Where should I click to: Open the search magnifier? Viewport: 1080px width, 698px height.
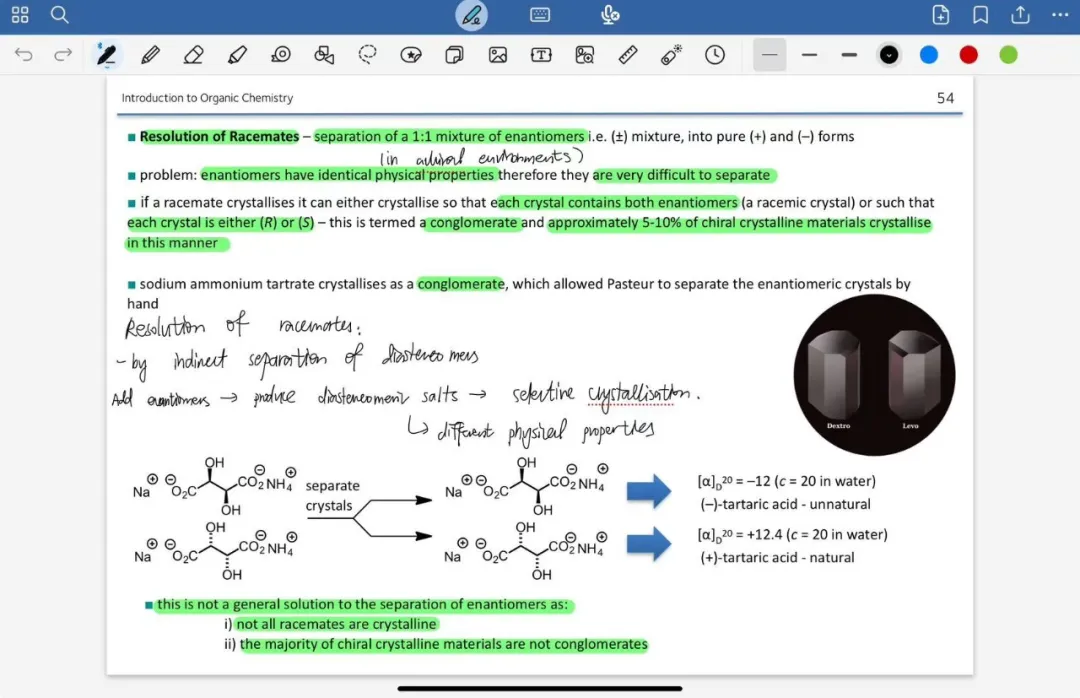59,14
